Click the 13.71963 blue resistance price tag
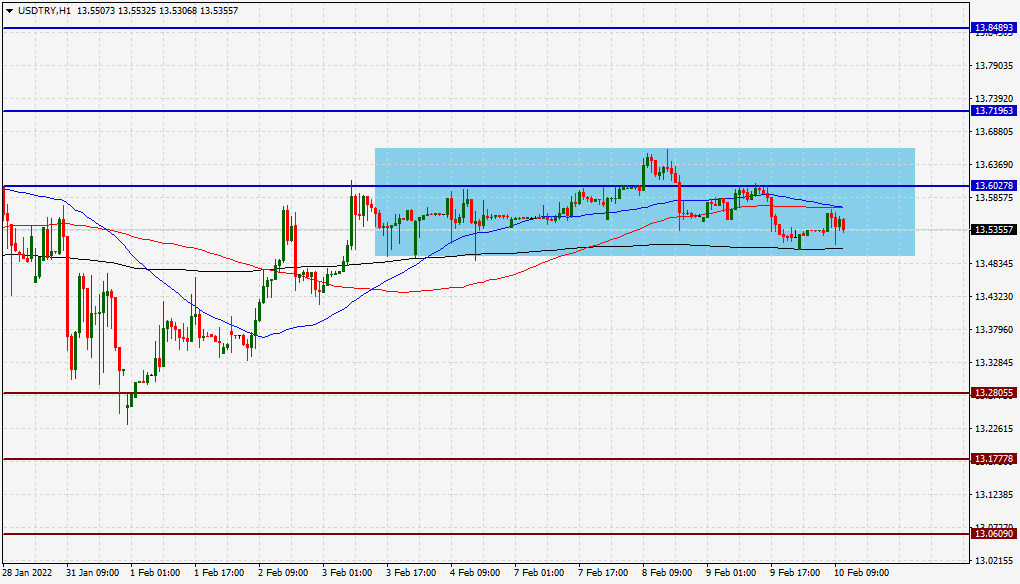 pyautogui.click(x=991, y=111)
